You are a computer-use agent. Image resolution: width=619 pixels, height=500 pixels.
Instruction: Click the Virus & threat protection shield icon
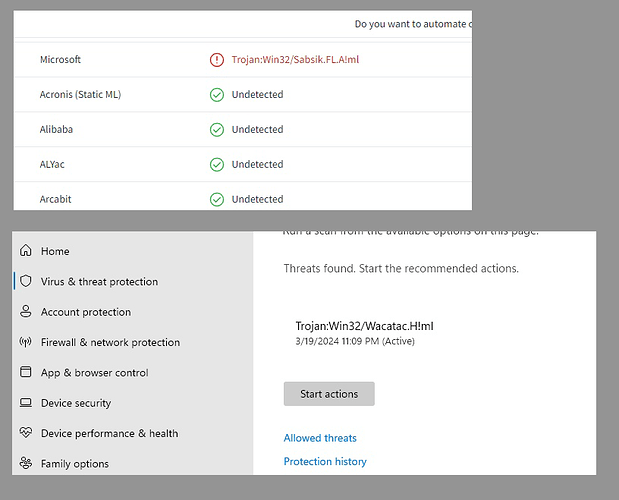click(26, 282)
